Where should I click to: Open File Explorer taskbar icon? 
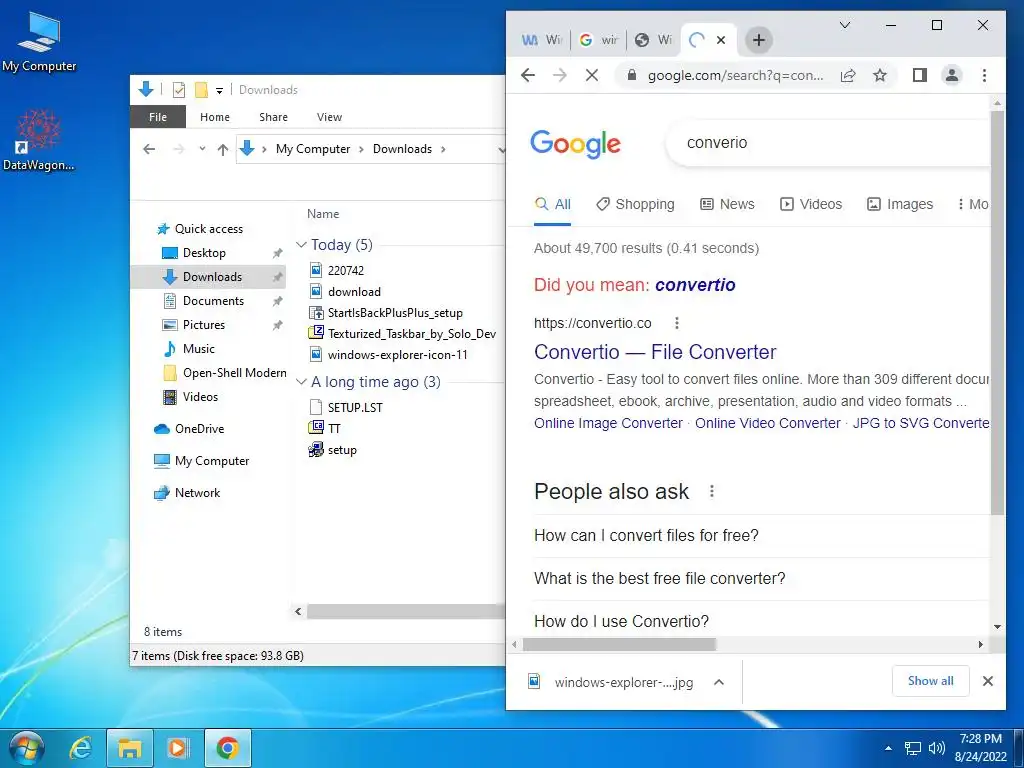tap(129, 748)
